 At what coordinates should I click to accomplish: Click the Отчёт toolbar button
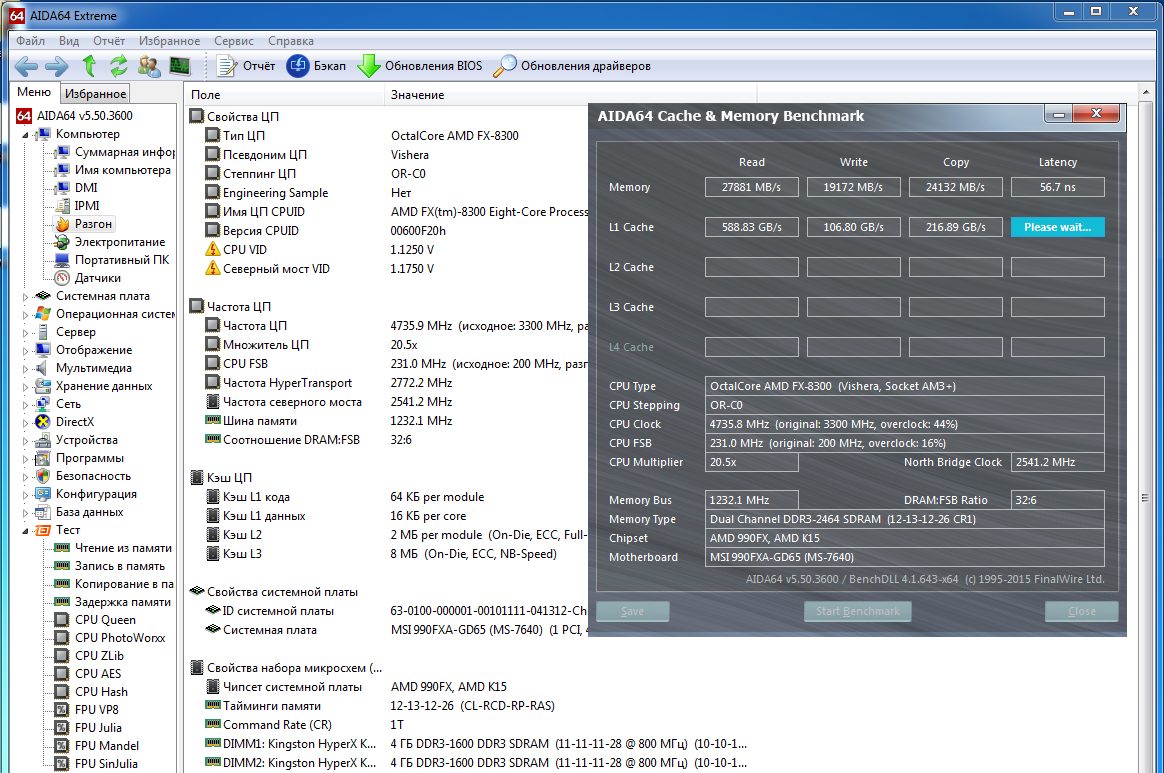click(245, 66)
